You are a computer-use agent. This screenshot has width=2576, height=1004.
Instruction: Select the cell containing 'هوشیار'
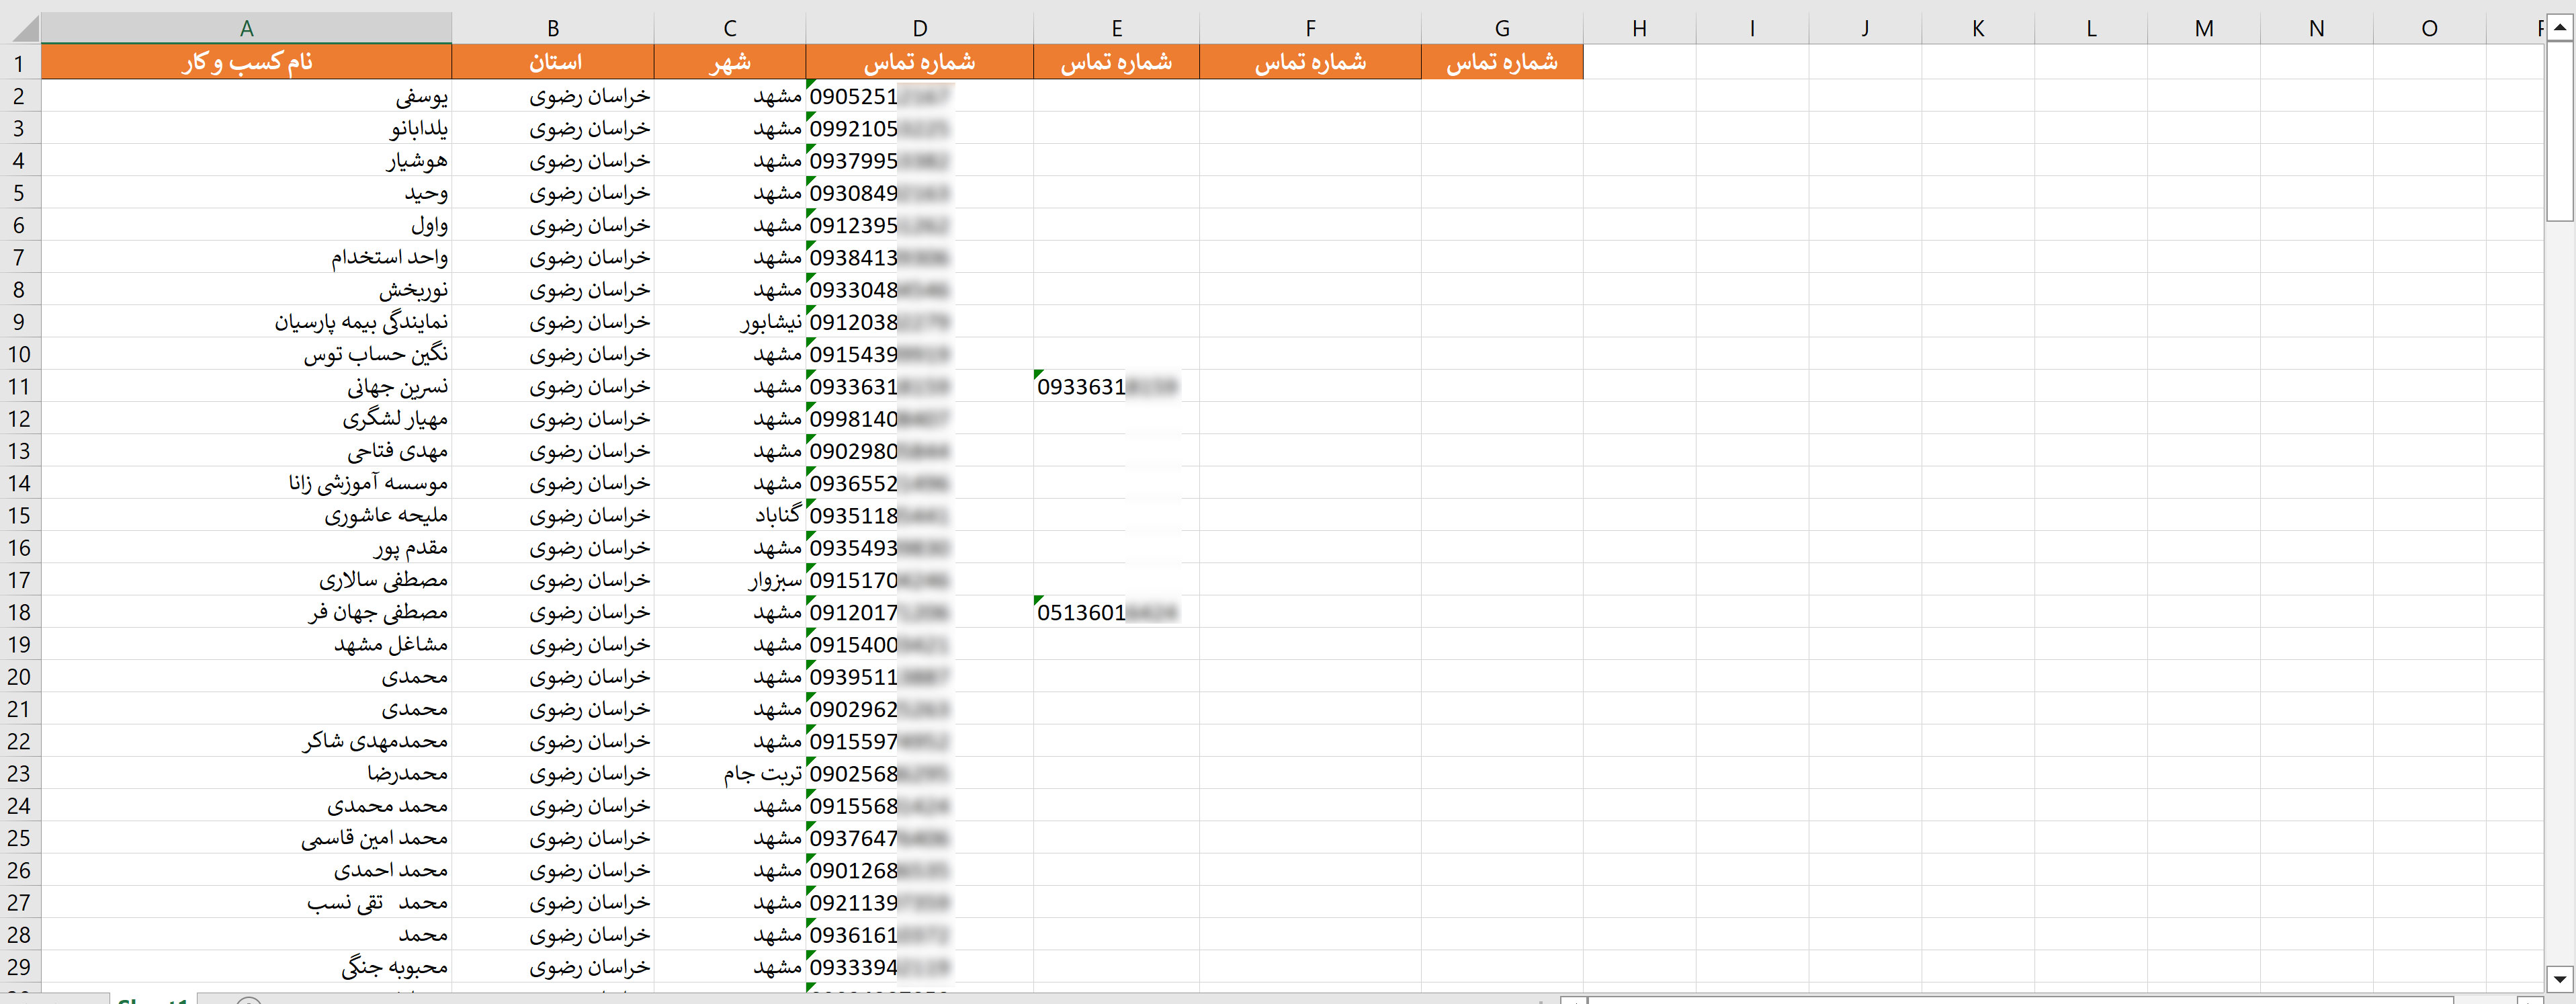[x=246, y=160]
